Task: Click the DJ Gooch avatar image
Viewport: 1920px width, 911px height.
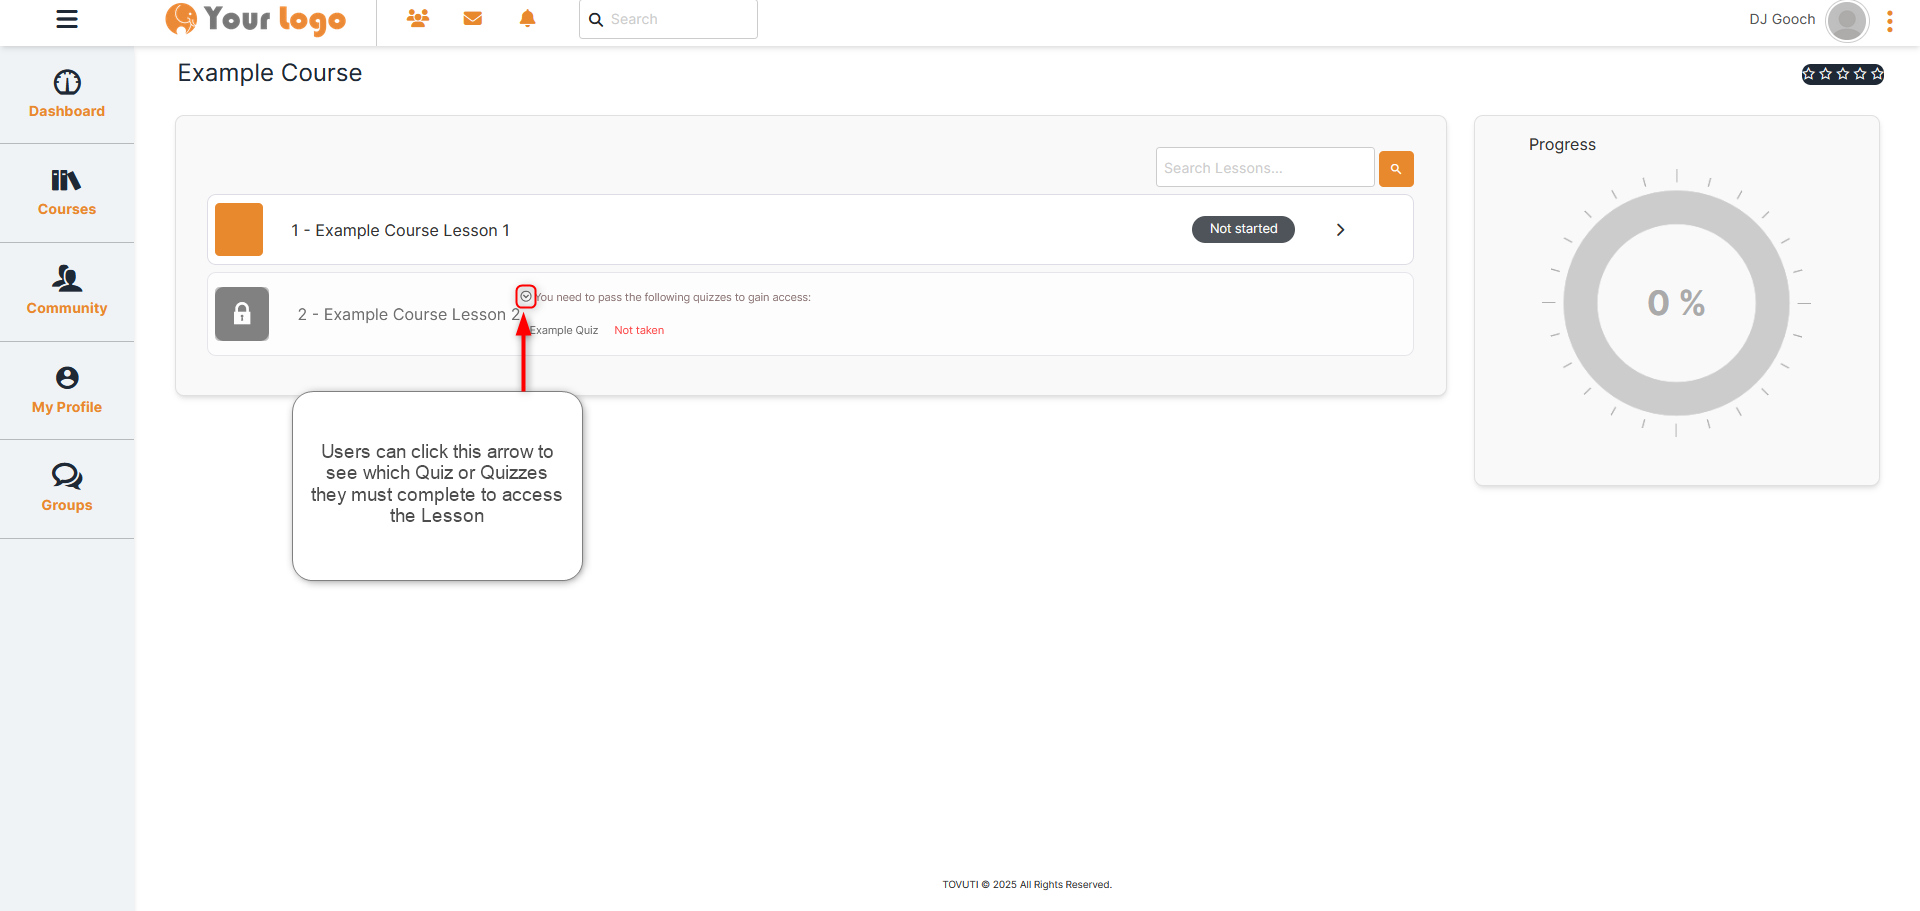Action: click(x=1846, y=20)
